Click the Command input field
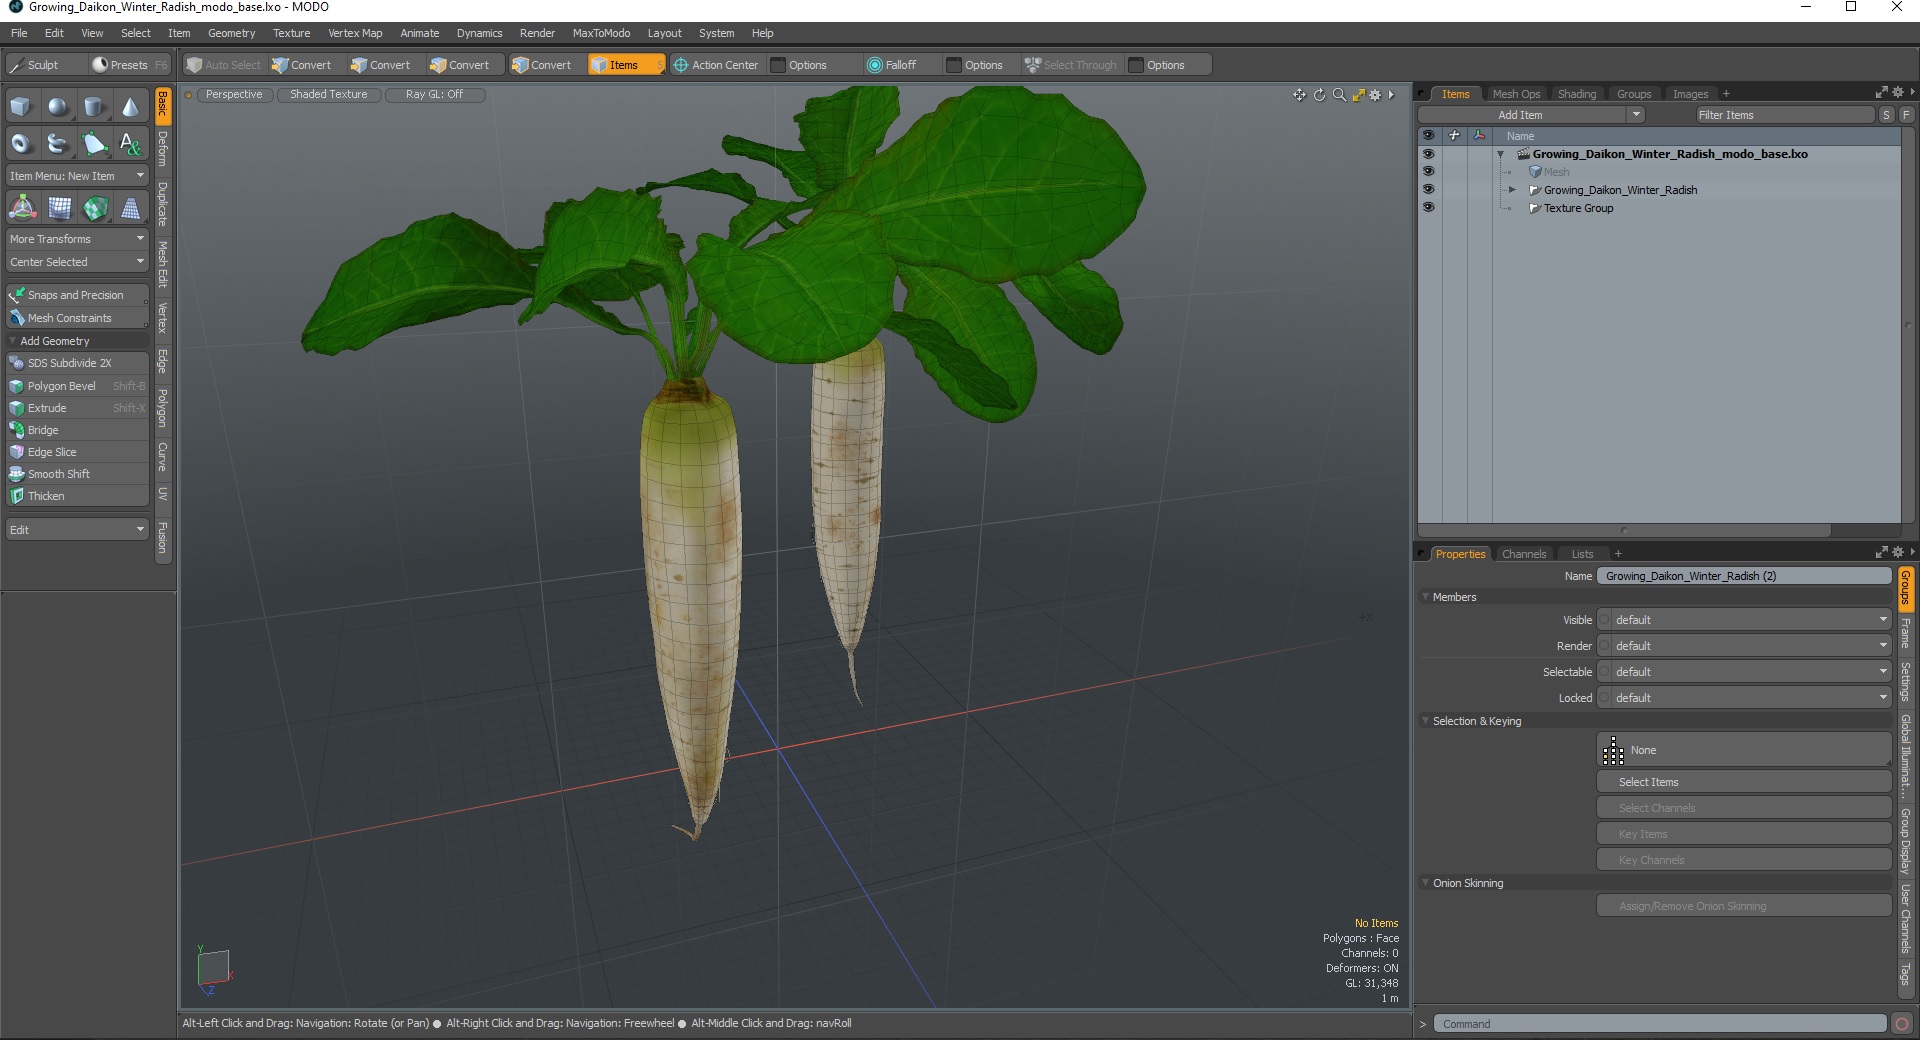 pos(1660,1024)
